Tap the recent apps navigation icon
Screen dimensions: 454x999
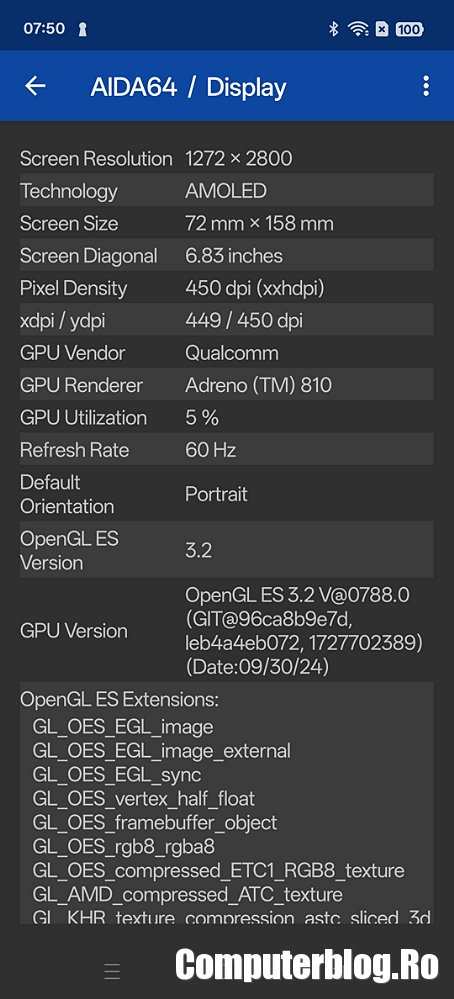pos(112,971)
